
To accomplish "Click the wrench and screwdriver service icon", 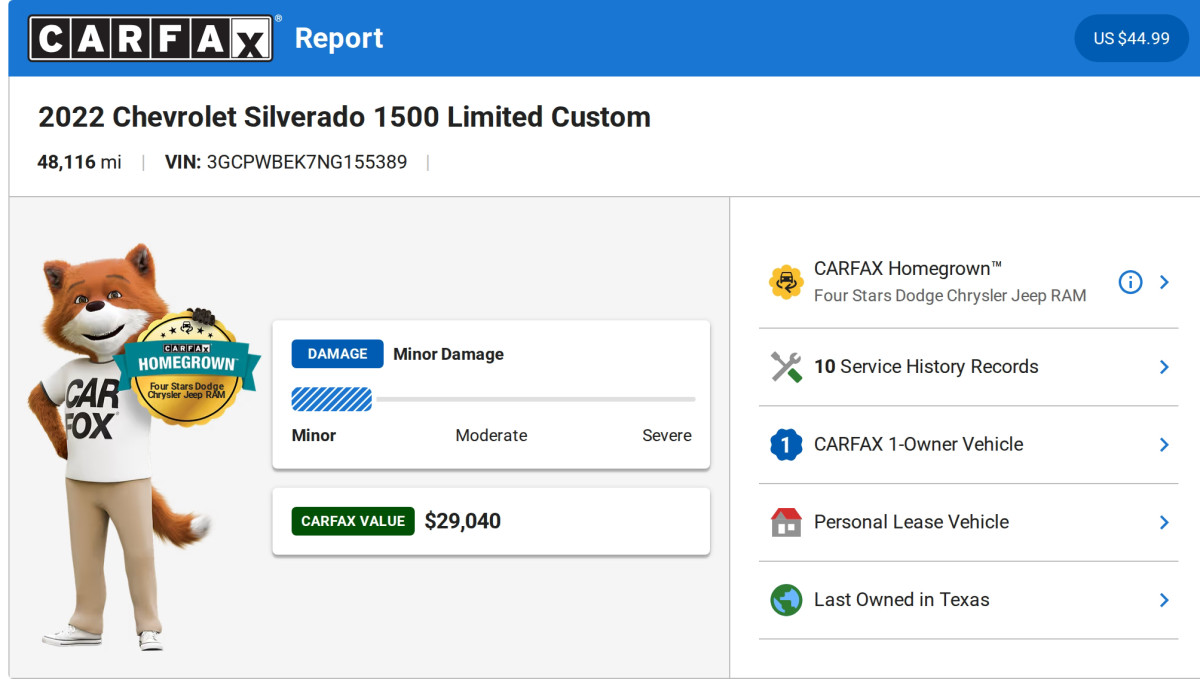I will (x=786, y=367).
